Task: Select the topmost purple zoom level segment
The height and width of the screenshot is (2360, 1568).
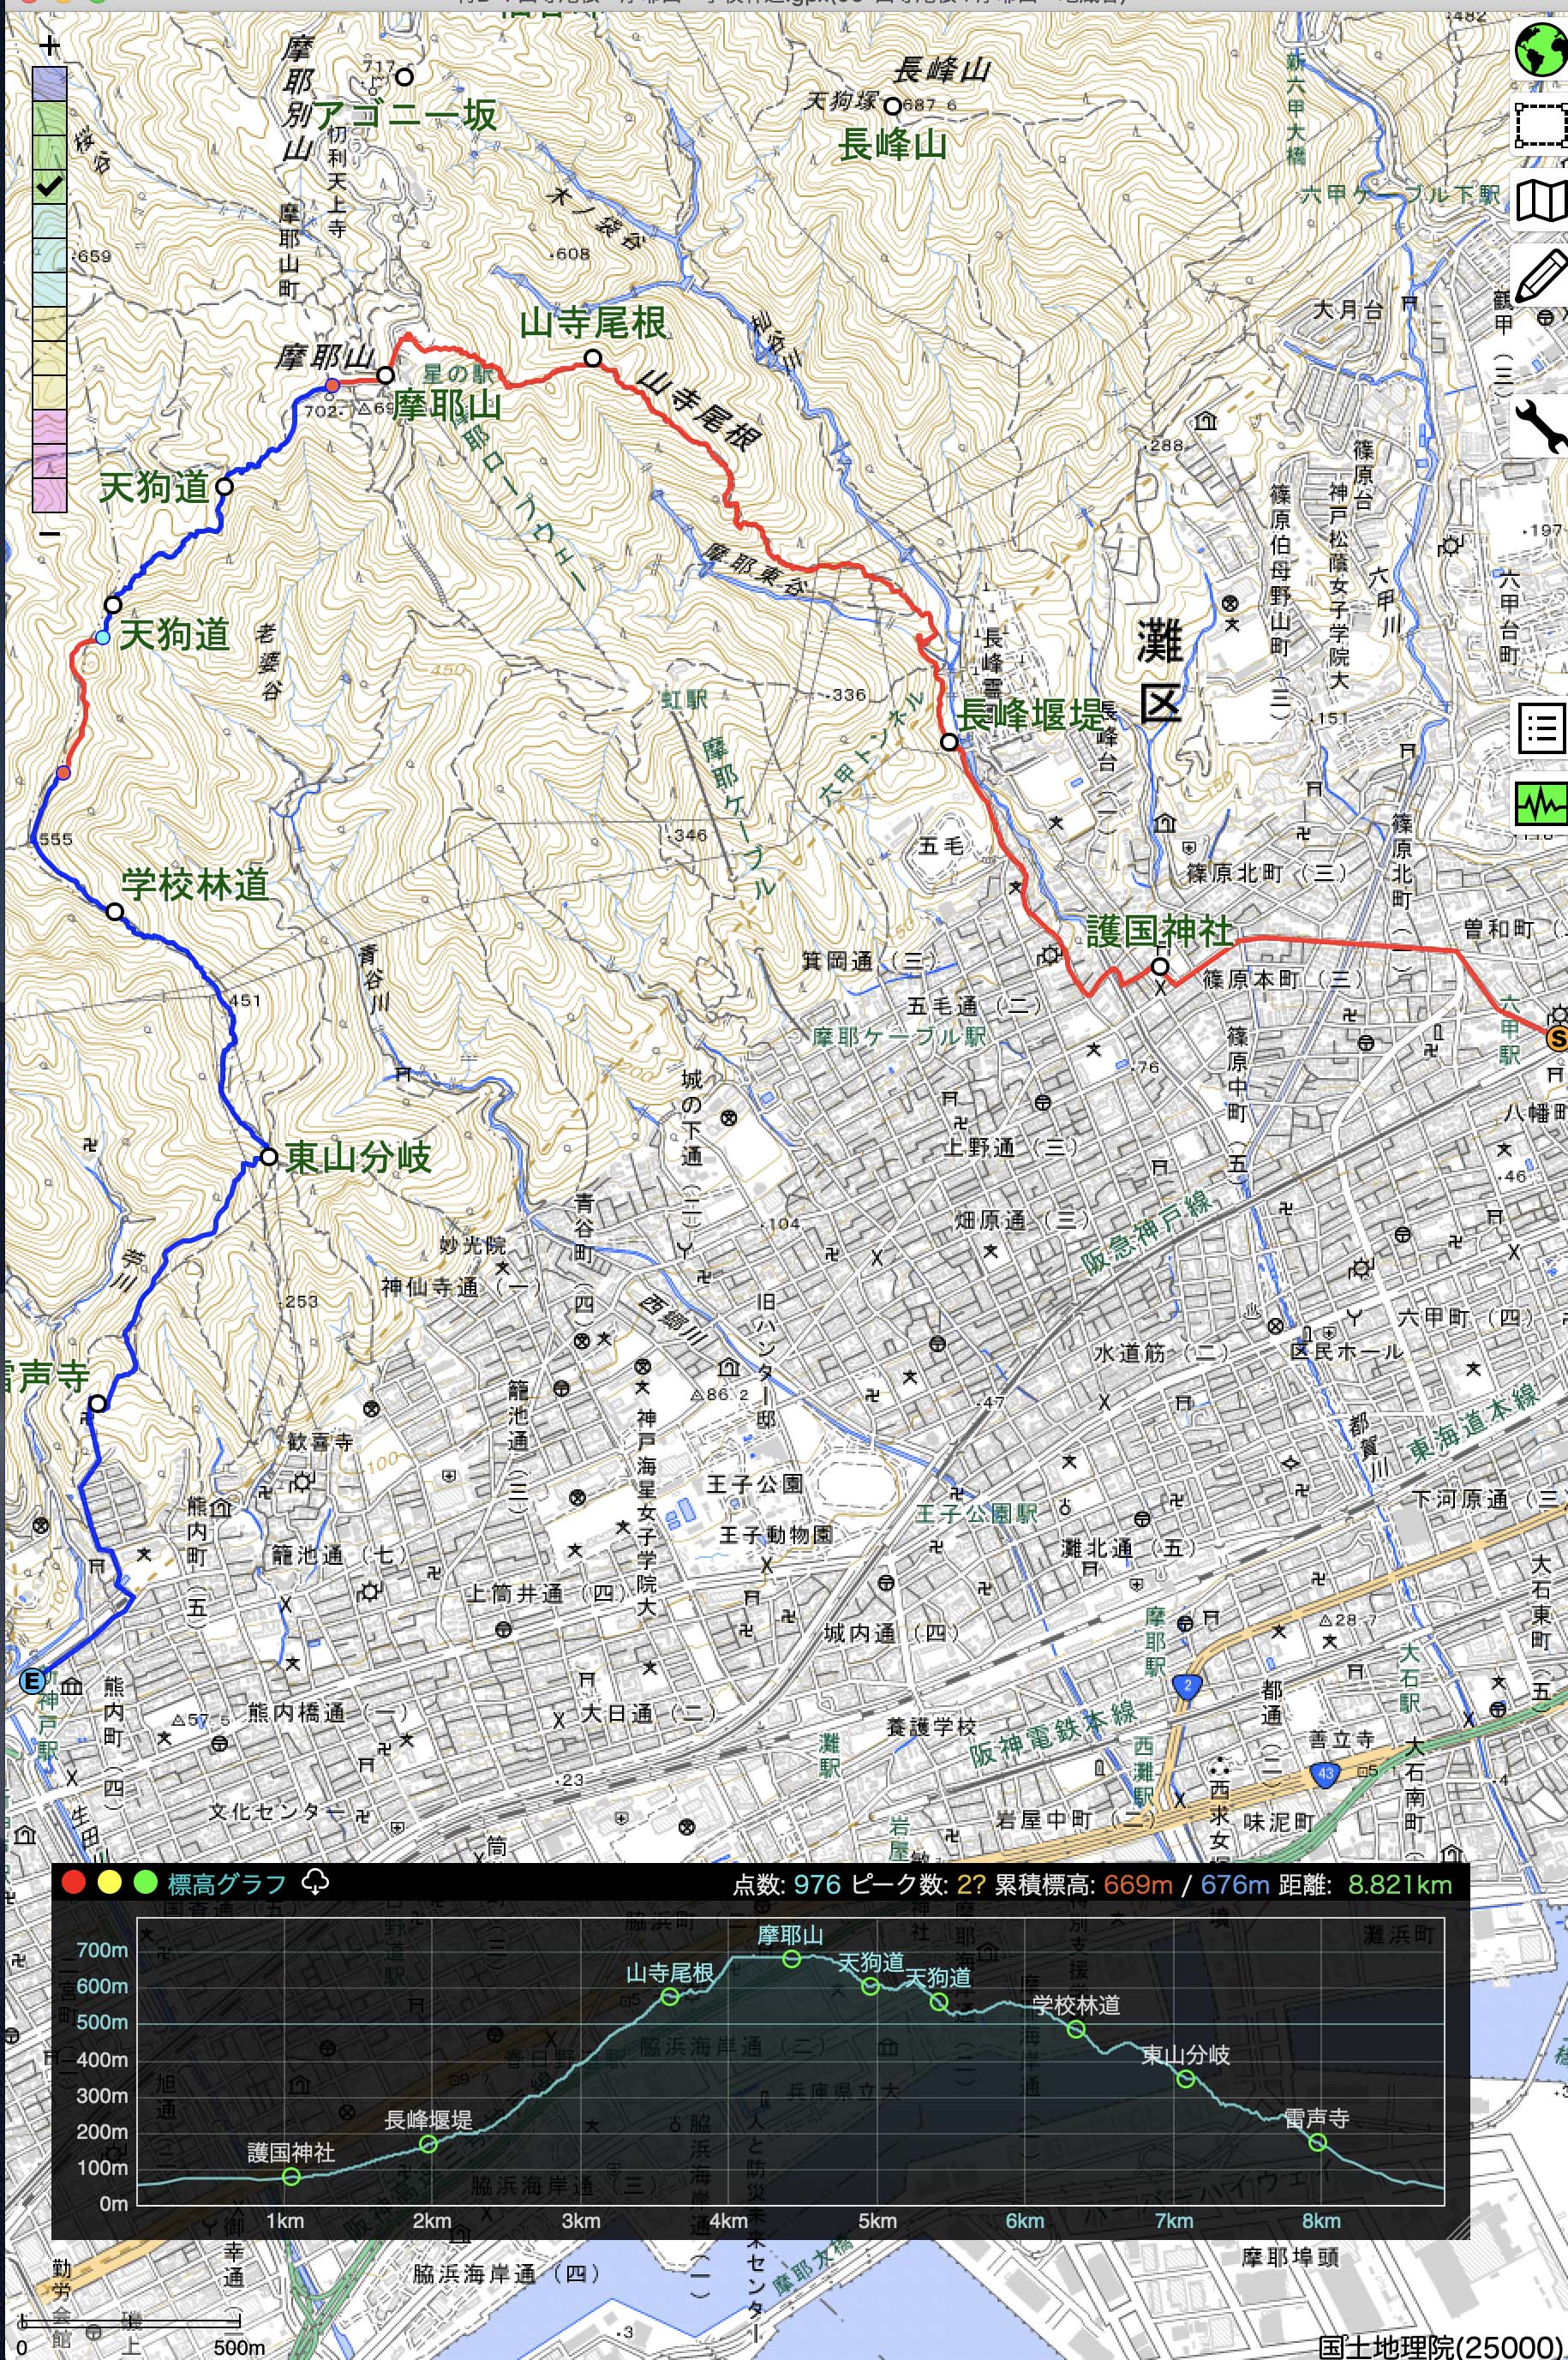Action: tap(50, 83)
